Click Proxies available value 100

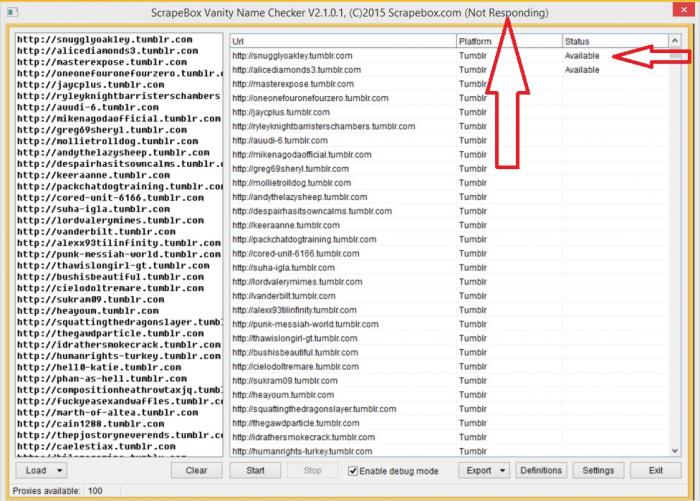coord(95,491)
